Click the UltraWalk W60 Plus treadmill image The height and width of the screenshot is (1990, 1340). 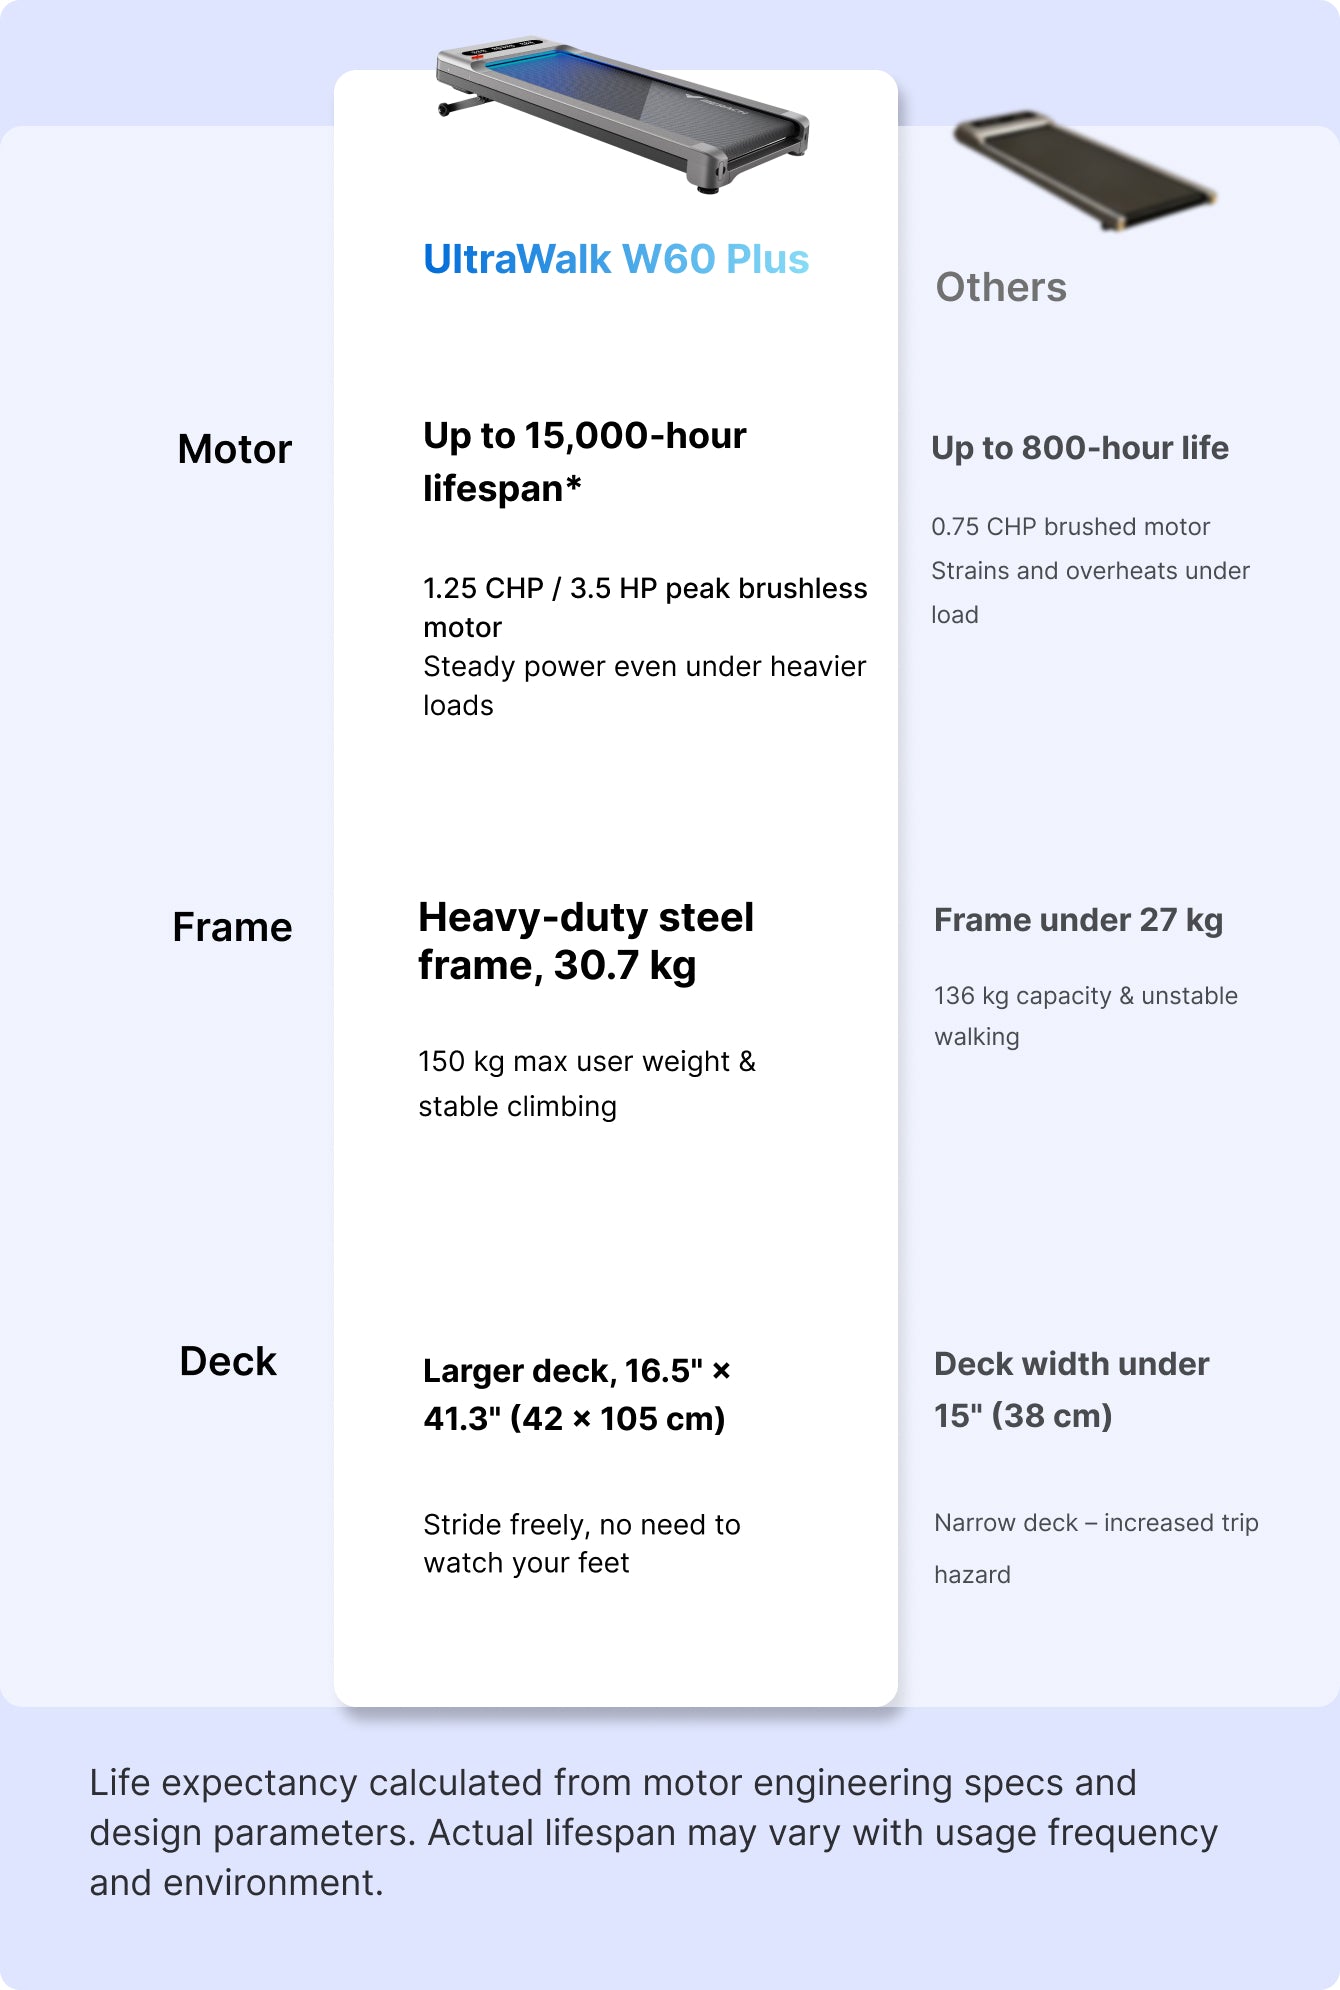click(622, 116)
